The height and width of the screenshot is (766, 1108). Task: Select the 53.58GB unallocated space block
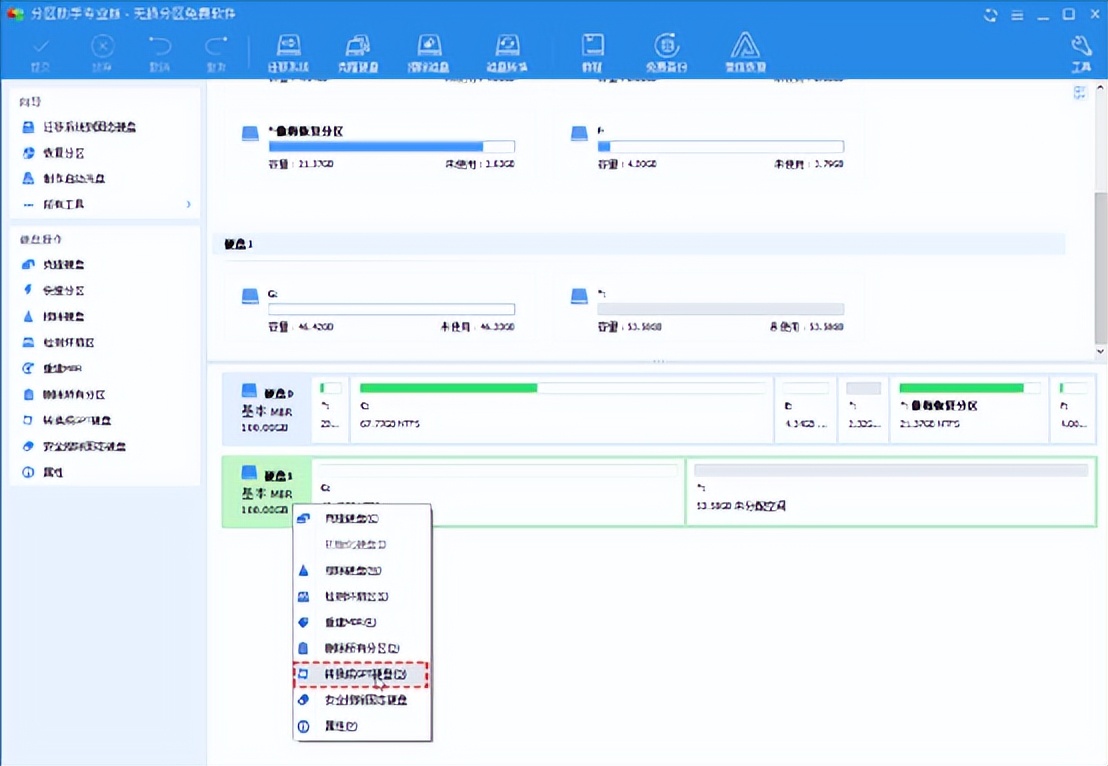[890, 491]
